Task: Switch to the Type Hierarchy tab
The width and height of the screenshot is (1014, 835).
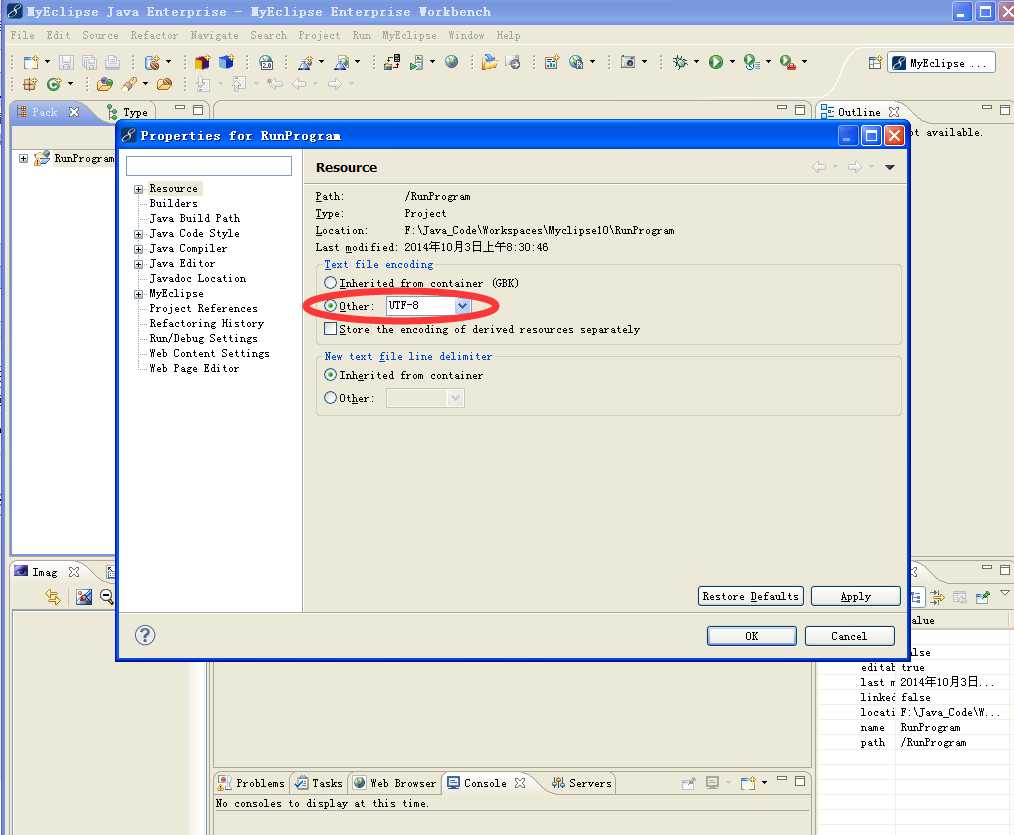Action: 127,112
